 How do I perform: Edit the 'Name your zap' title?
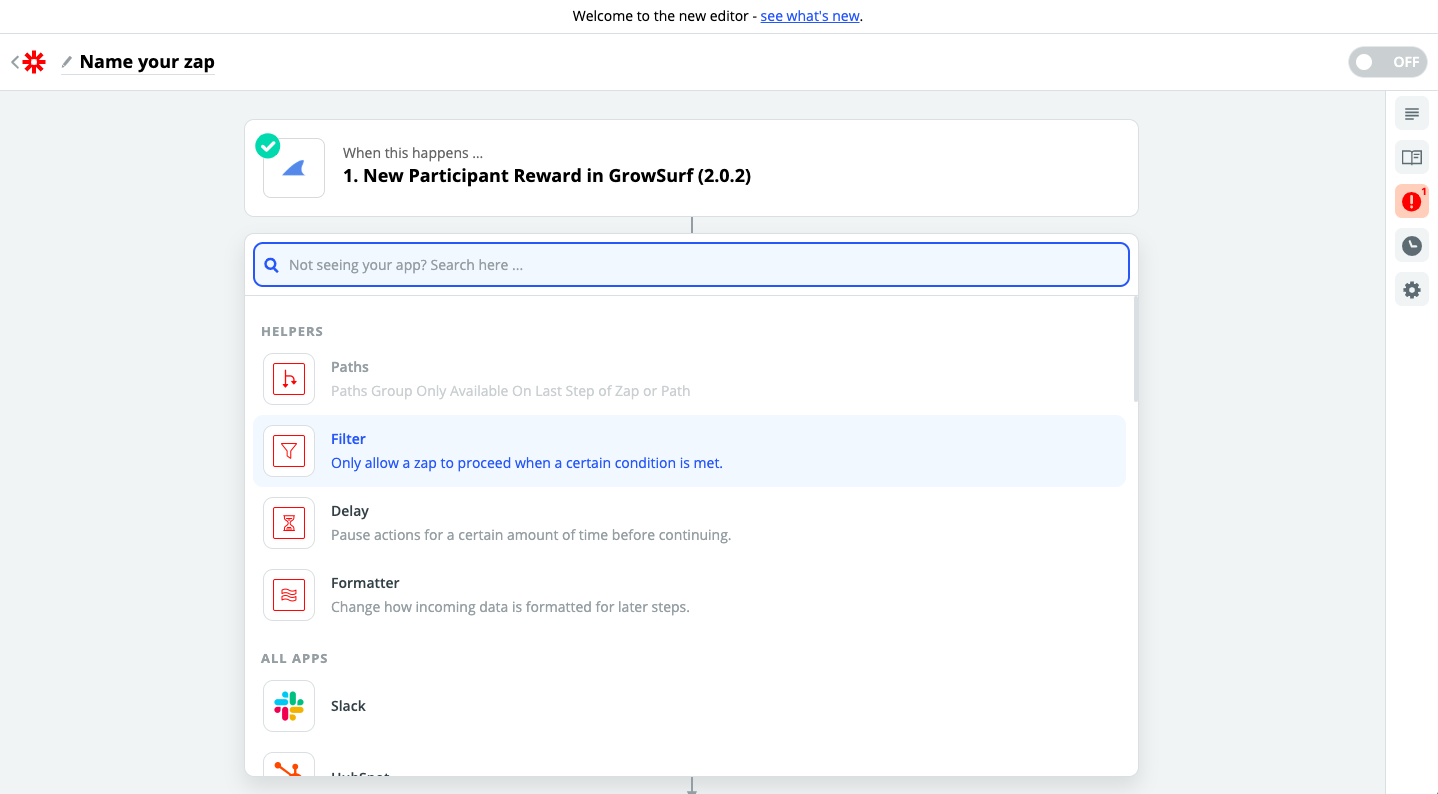(x=147, y=62)
